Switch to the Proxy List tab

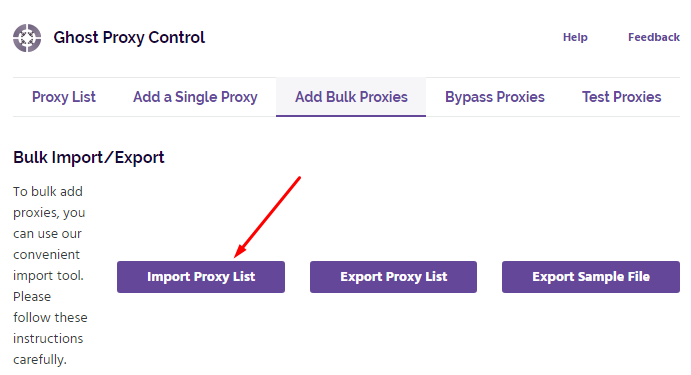pyautogui.click(x=64, y=97)
